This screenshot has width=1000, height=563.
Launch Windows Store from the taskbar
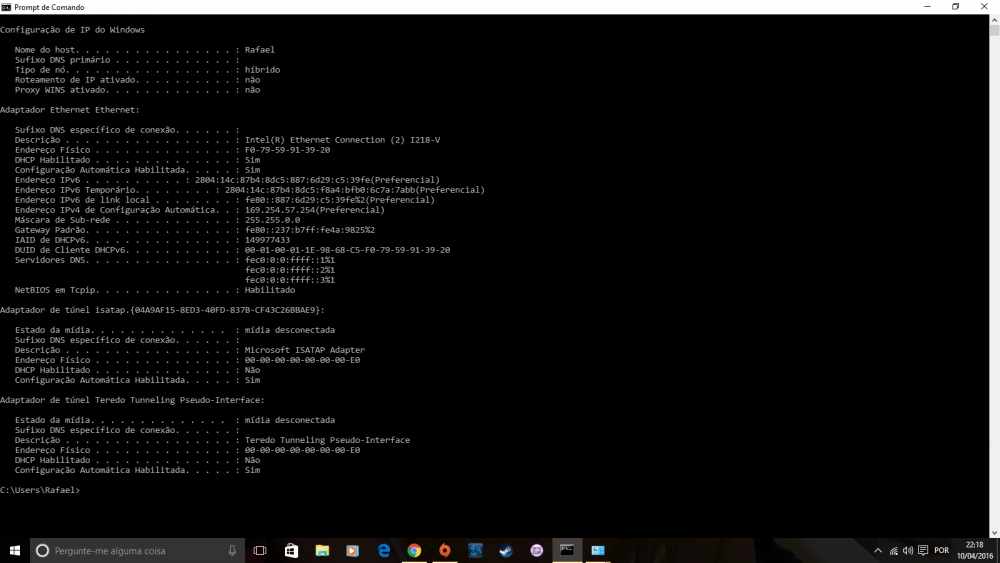click(x=291, y=550)
